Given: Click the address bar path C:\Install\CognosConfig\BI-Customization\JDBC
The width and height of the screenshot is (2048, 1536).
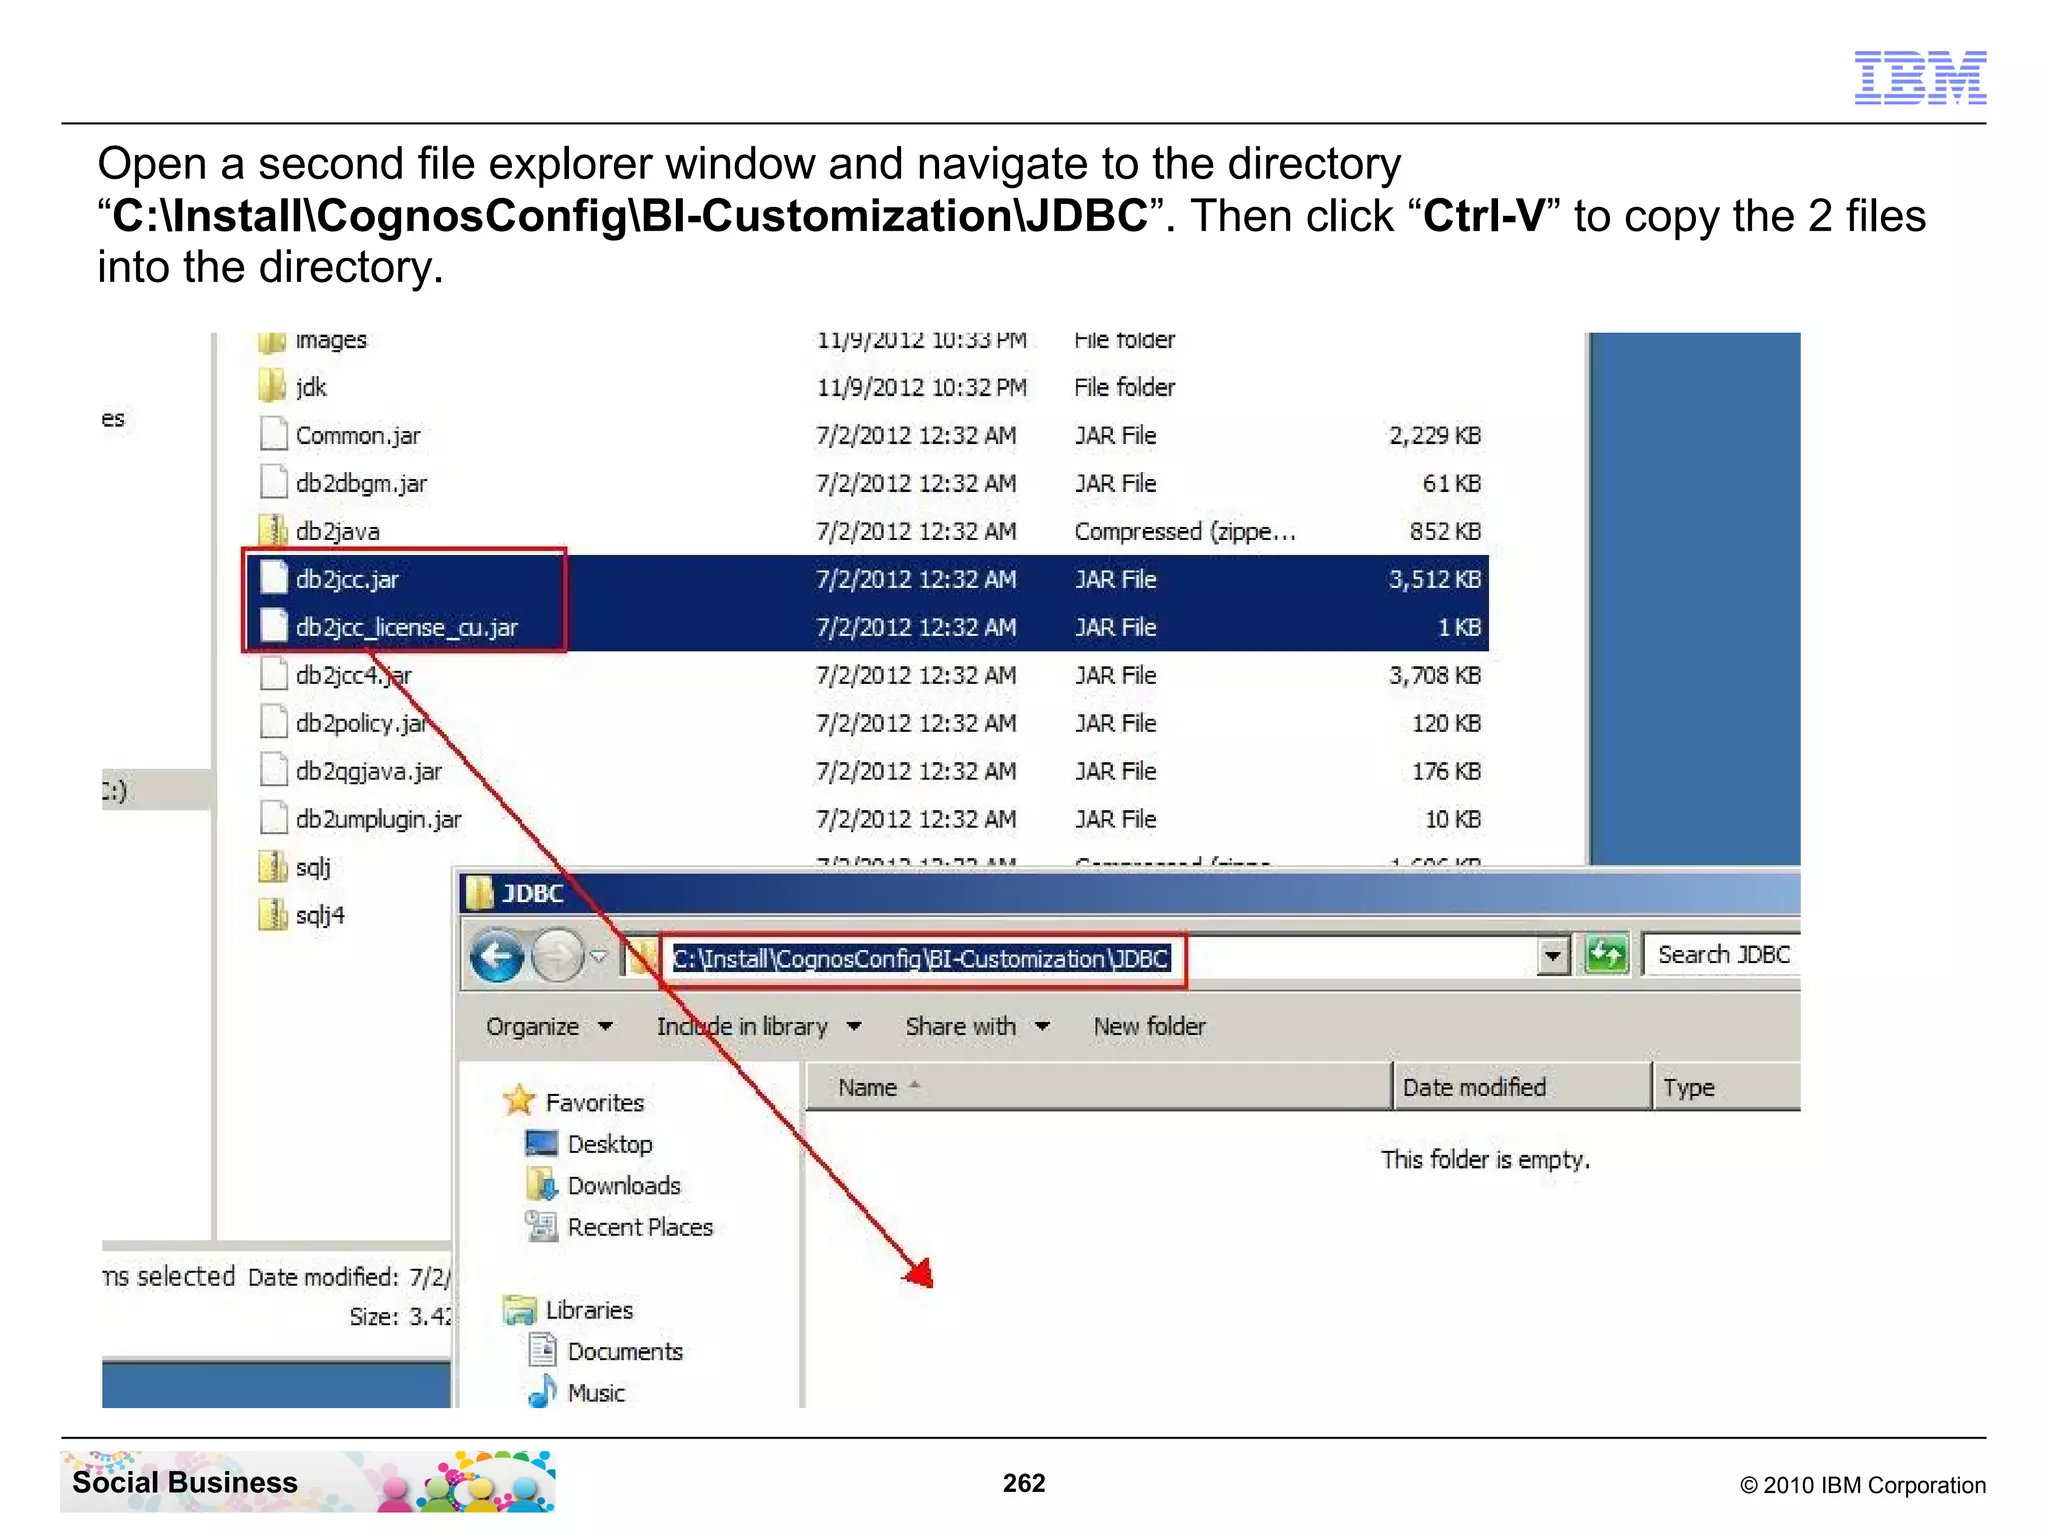Looking at the screenshot, I should pyautogui.click(x=921, y=959).
